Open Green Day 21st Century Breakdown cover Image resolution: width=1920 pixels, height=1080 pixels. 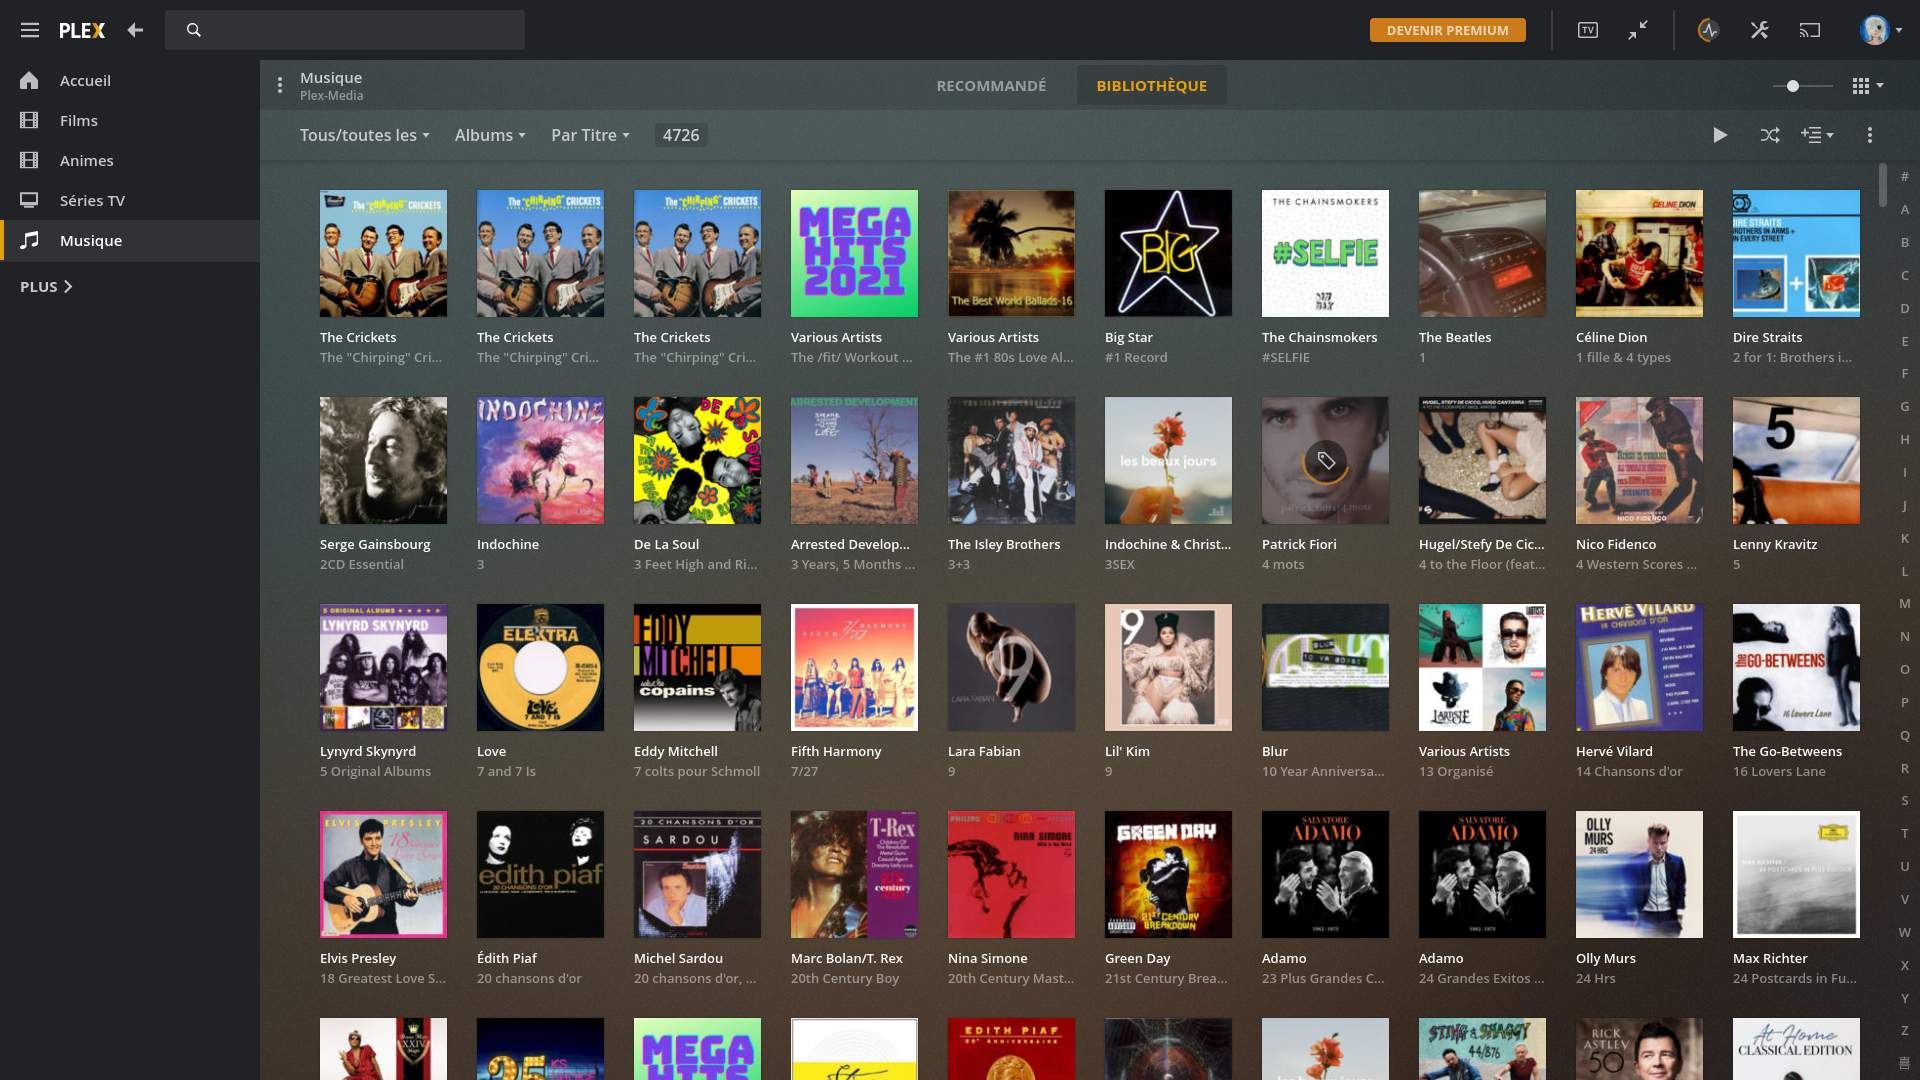click(1168, 874)
